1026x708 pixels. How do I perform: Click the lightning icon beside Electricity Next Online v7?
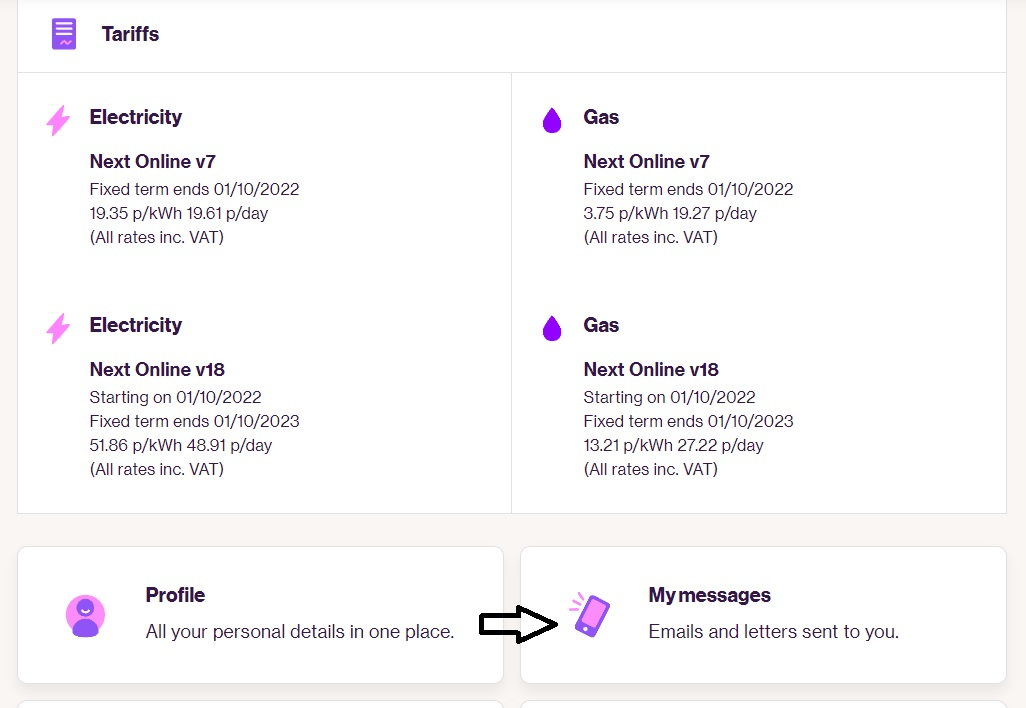coord(59,120)
